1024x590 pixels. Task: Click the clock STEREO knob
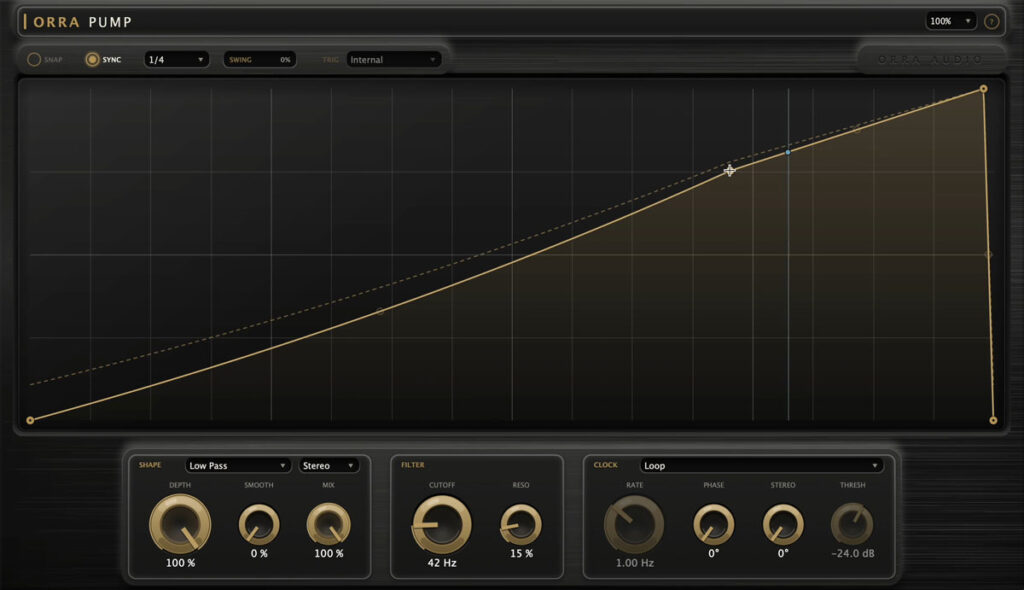pyautogui.click(x=783, y=525)
